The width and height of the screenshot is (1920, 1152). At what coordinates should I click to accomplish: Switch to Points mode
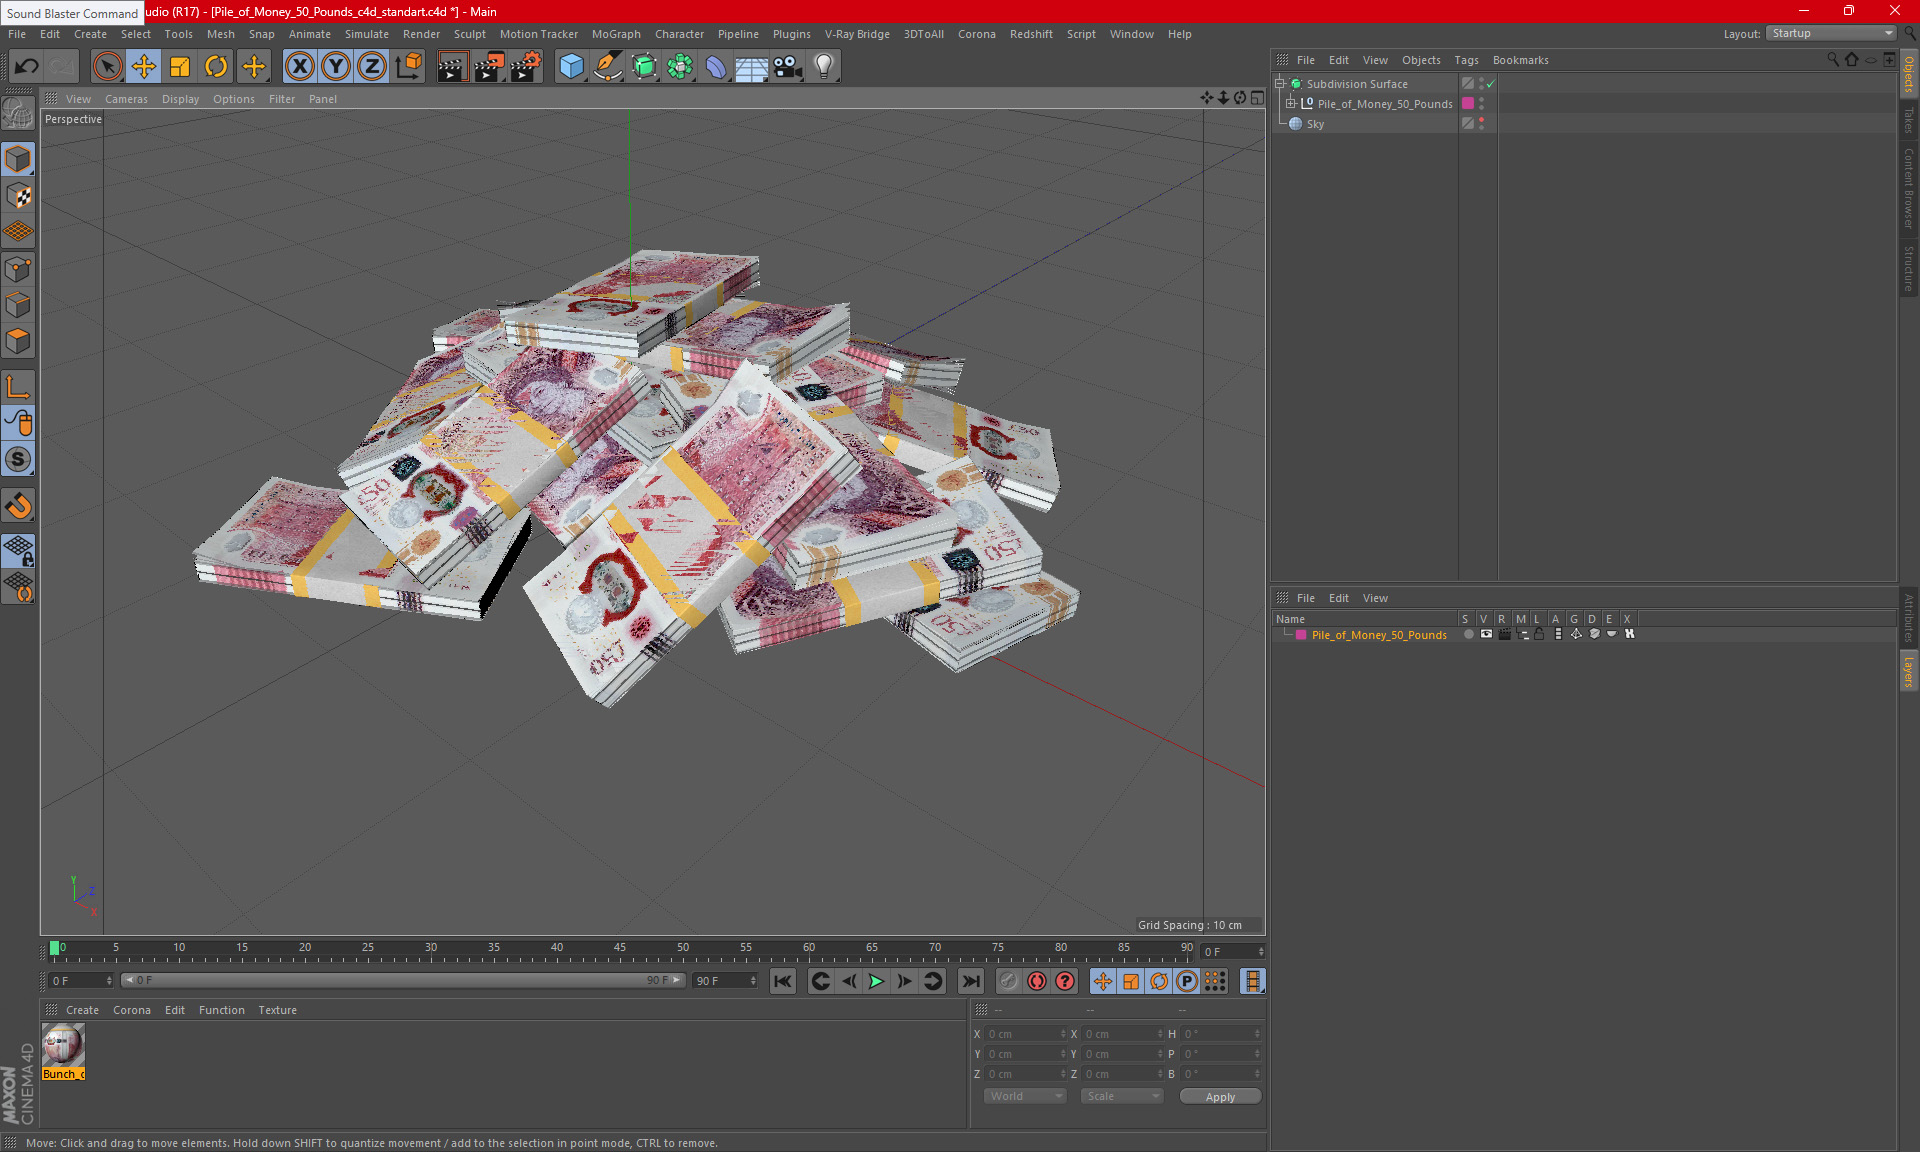[x=18, y=269]
